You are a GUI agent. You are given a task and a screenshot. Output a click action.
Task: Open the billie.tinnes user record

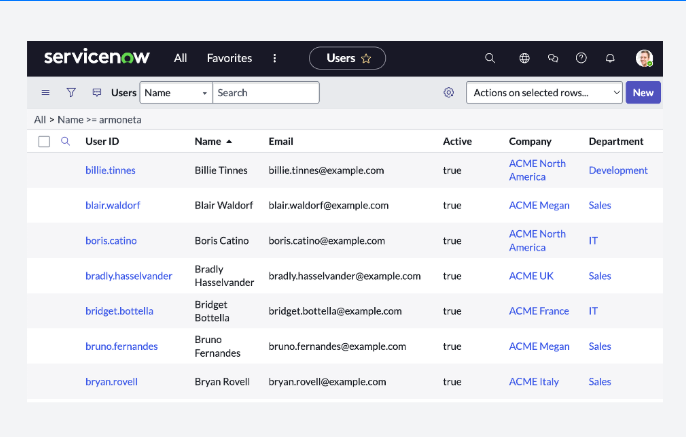click(x=110, y=170)
